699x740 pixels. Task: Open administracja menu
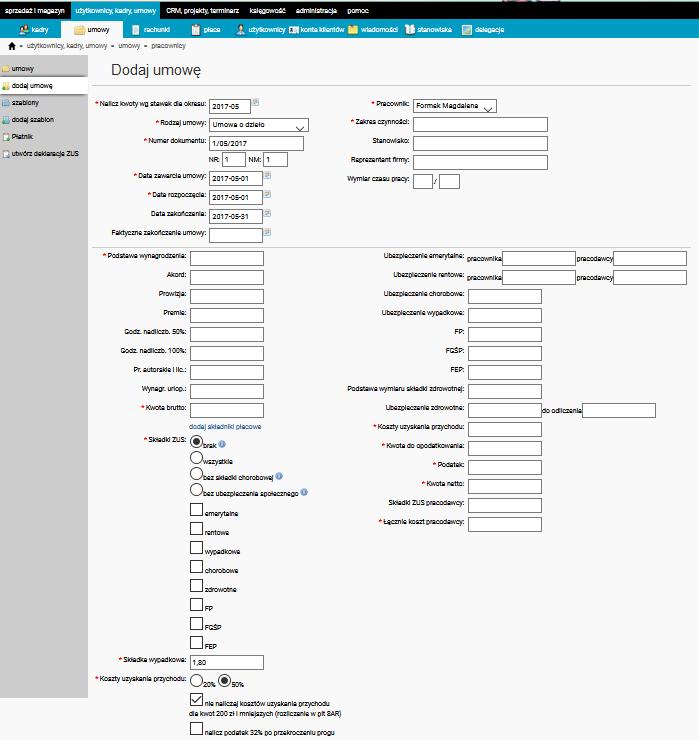pyautogui.click(x=316, y=10)
